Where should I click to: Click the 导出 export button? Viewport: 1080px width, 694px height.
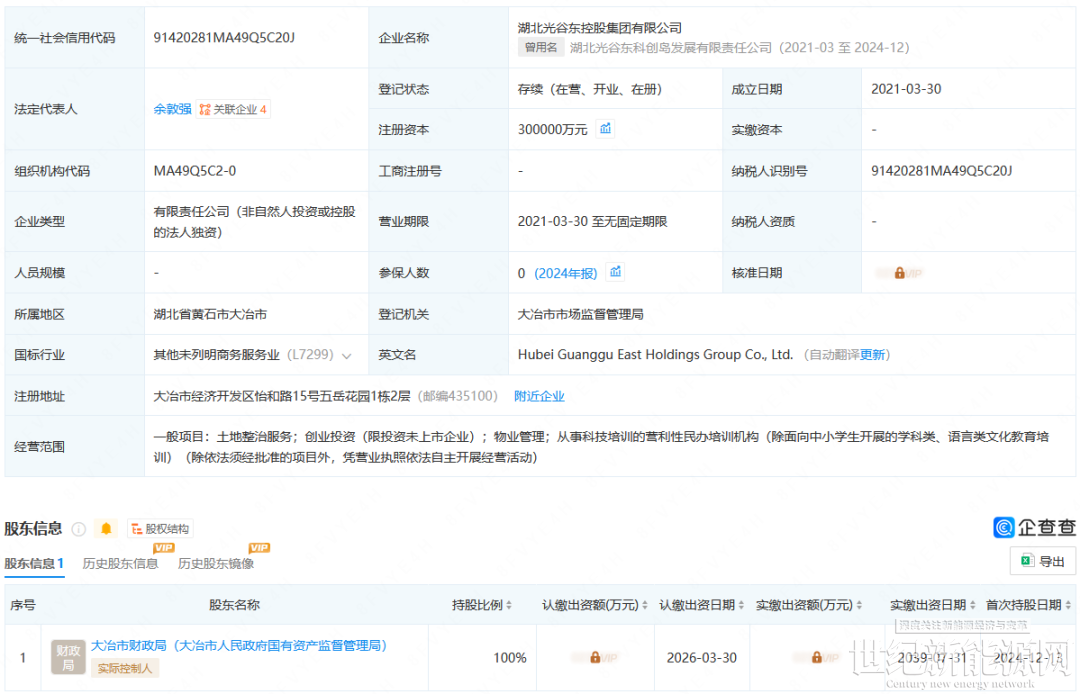1043,561
